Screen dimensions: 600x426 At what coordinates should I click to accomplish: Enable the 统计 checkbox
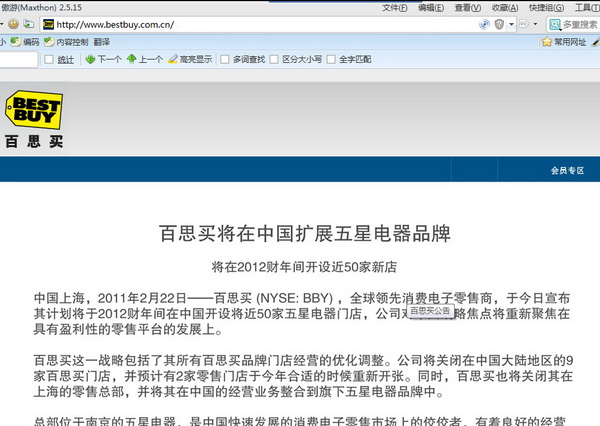click(x=49, y=60)
